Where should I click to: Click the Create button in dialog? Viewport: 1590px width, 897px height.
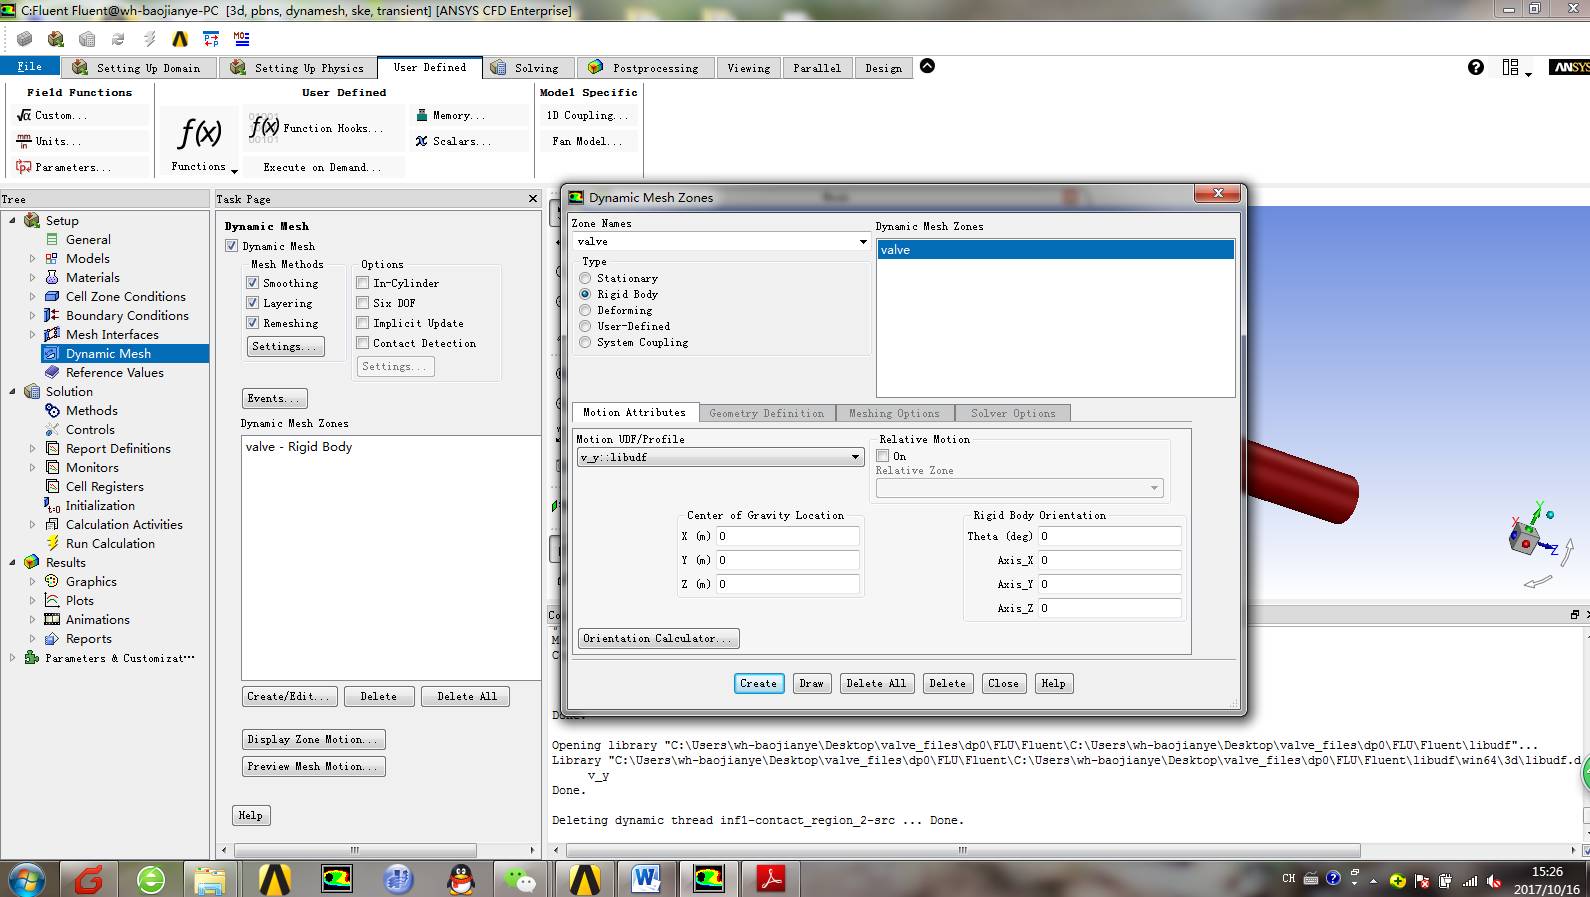coord(758,684)
